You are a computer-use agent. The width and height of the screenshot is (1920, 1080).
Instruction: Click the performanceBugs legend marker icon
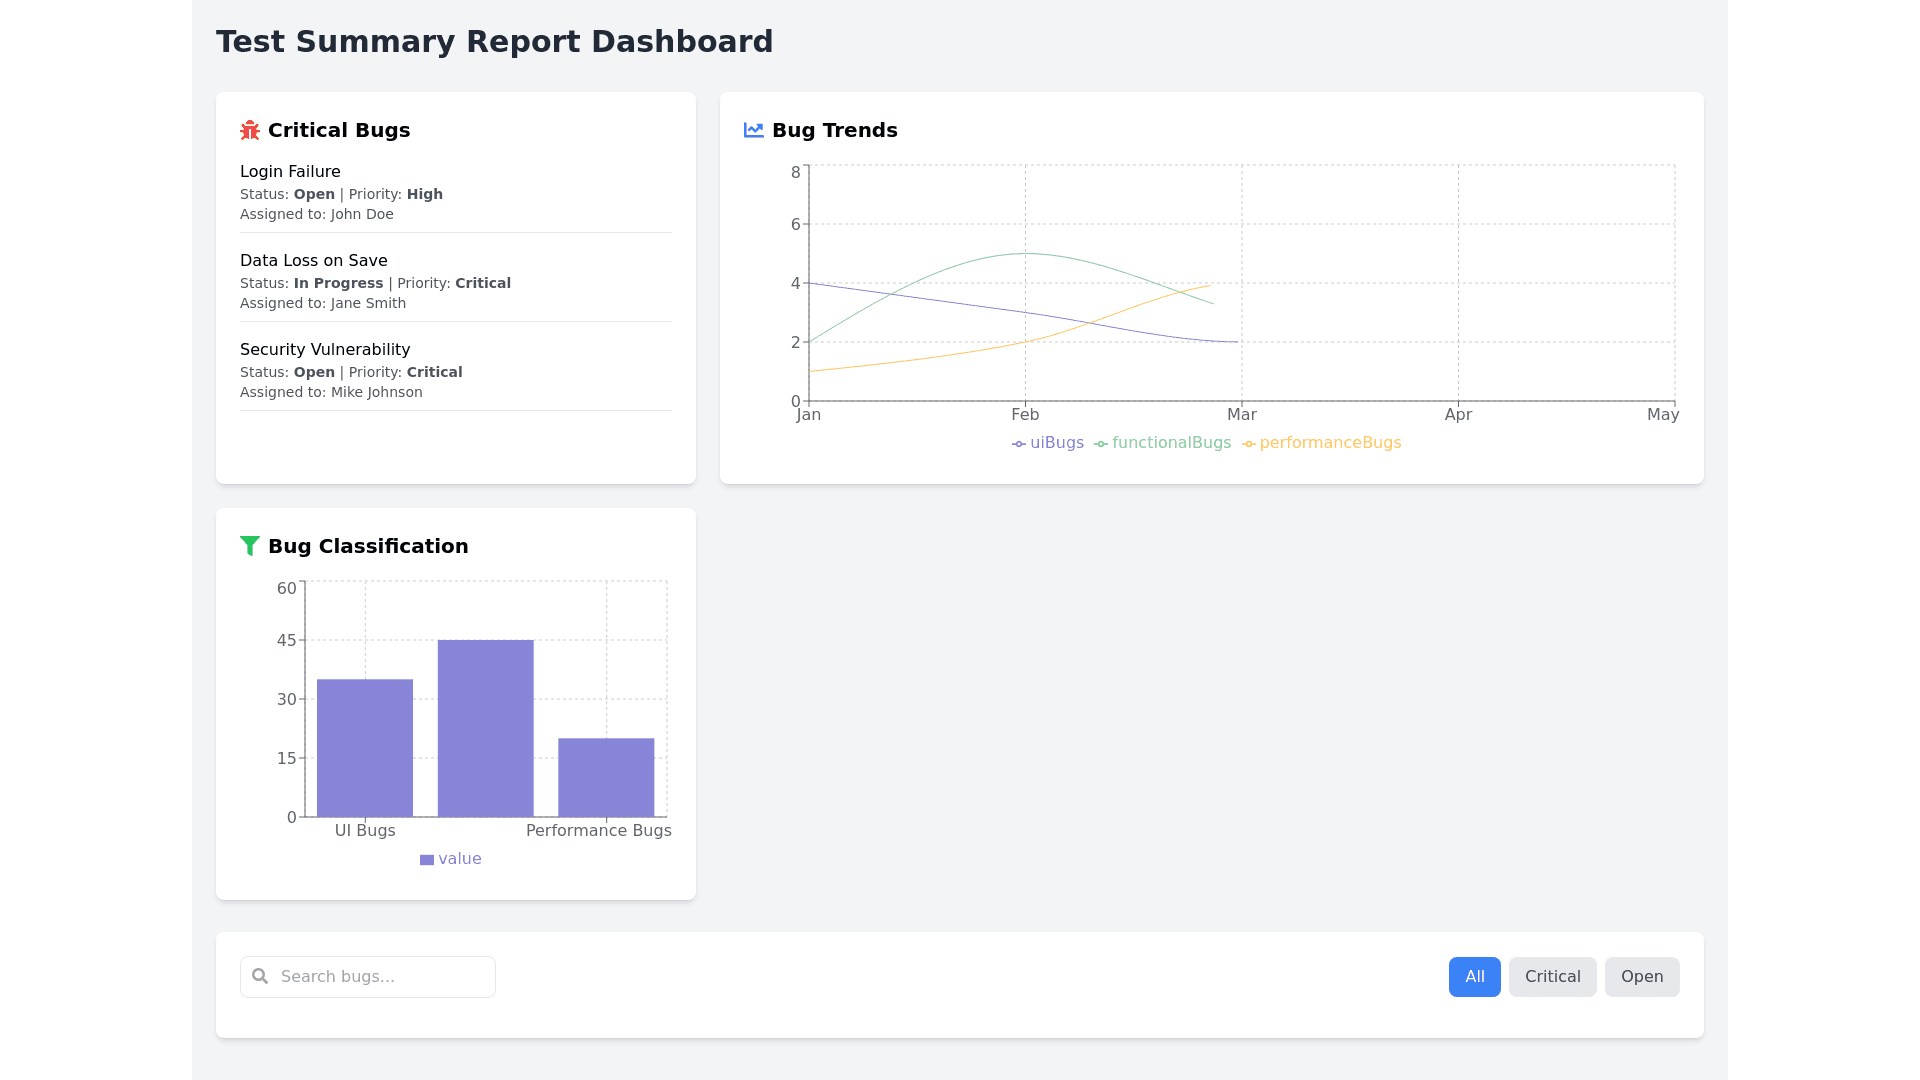point(1248,444)
